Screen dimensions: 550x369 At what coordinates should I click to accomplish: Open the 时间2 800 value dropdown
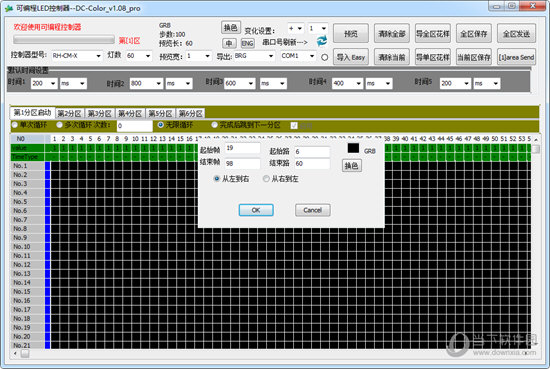pos(159,83)
